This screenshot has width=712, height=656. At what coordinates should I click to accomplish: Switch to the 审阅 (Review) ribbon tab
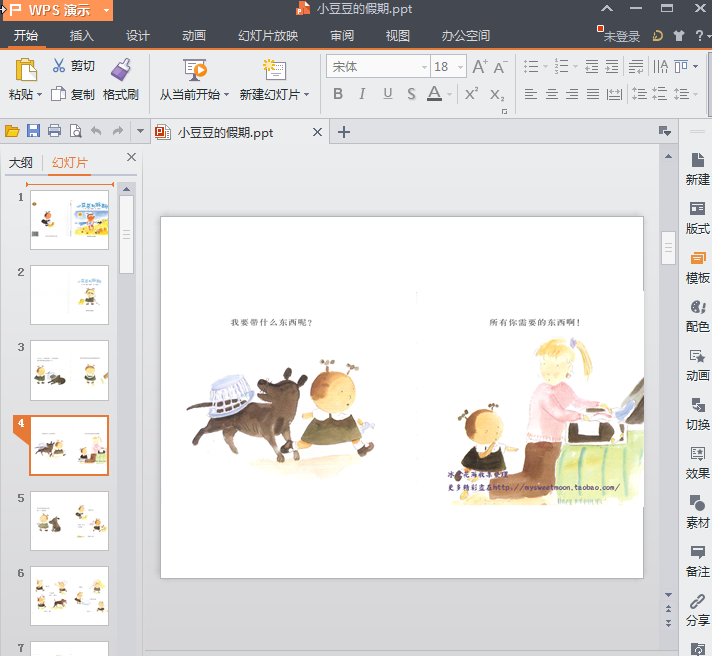pos(341,35)
